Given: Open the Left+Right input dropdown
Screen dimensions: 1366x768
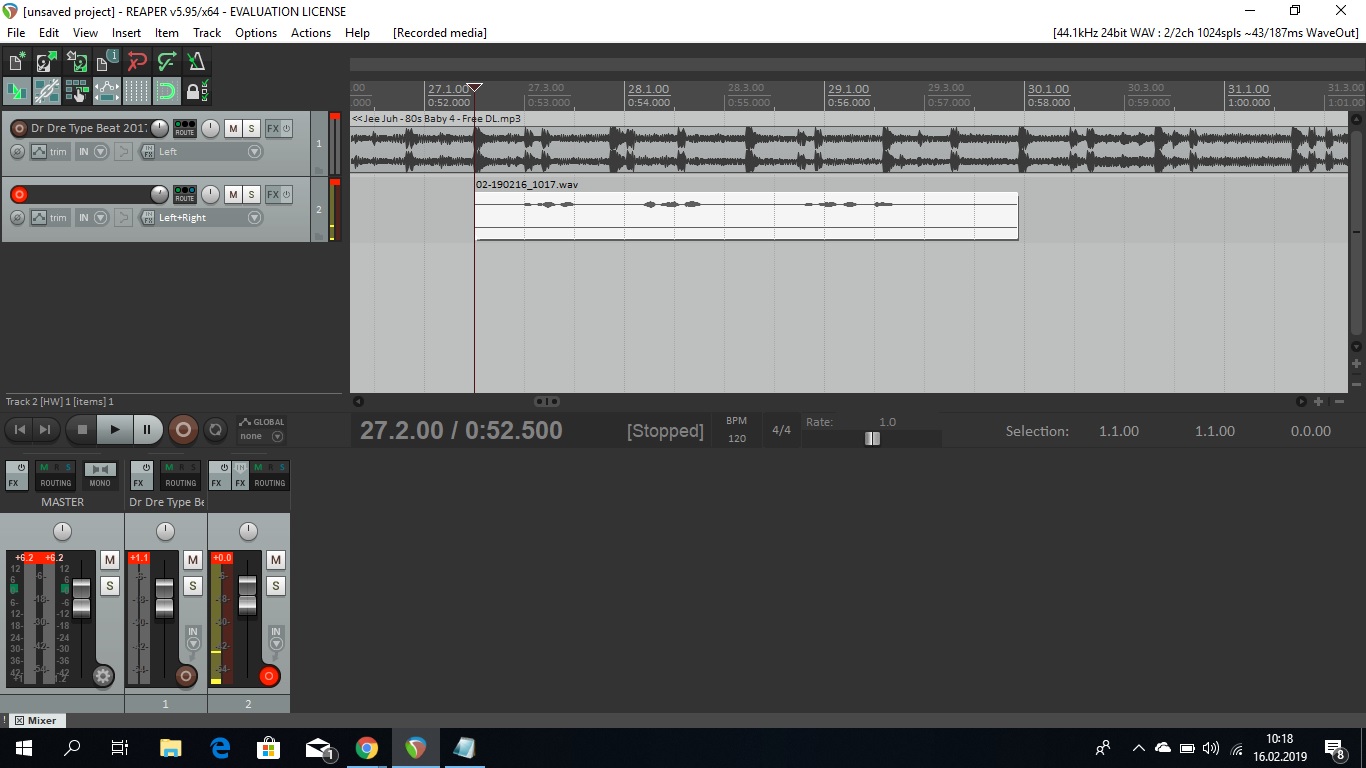Looking at the screenshot, I should [254, 217].
